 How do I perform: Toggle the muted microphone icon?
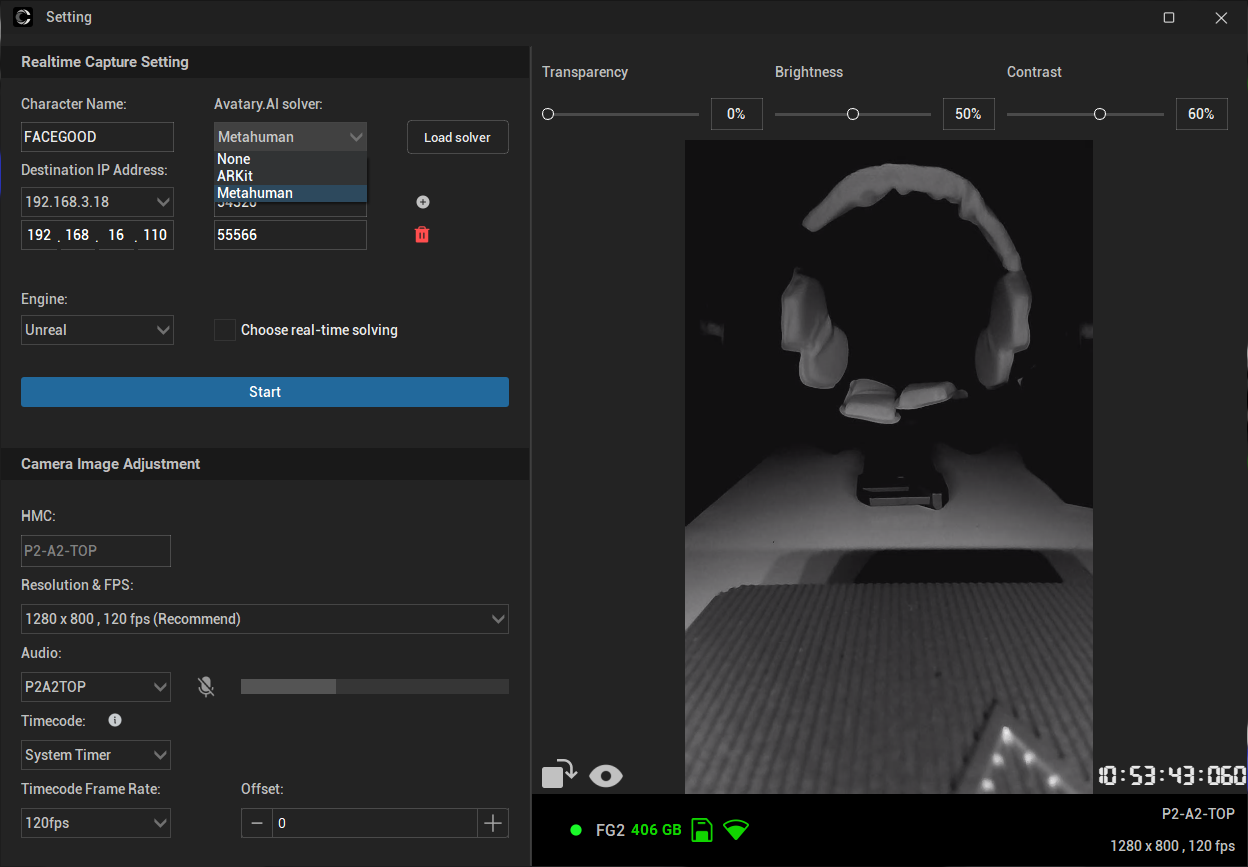pos(206,687)
